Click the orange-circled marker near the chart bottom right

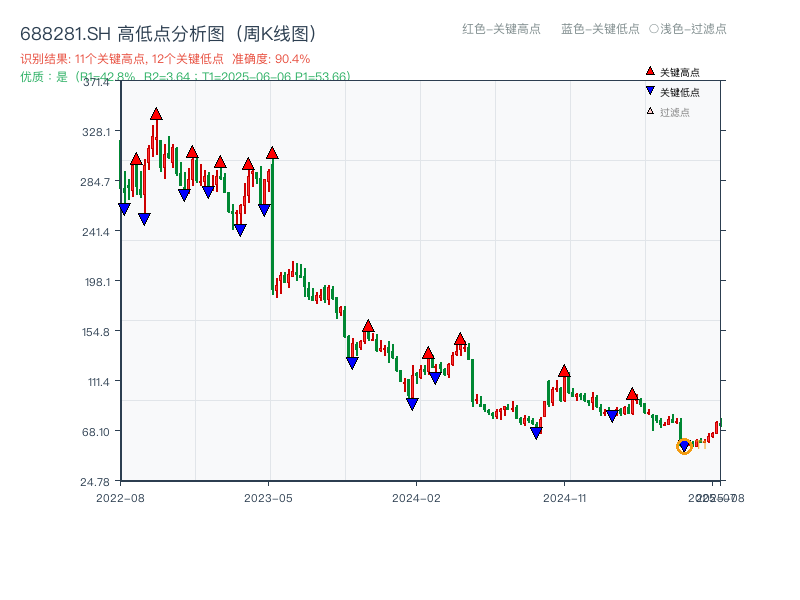[686, 447]
